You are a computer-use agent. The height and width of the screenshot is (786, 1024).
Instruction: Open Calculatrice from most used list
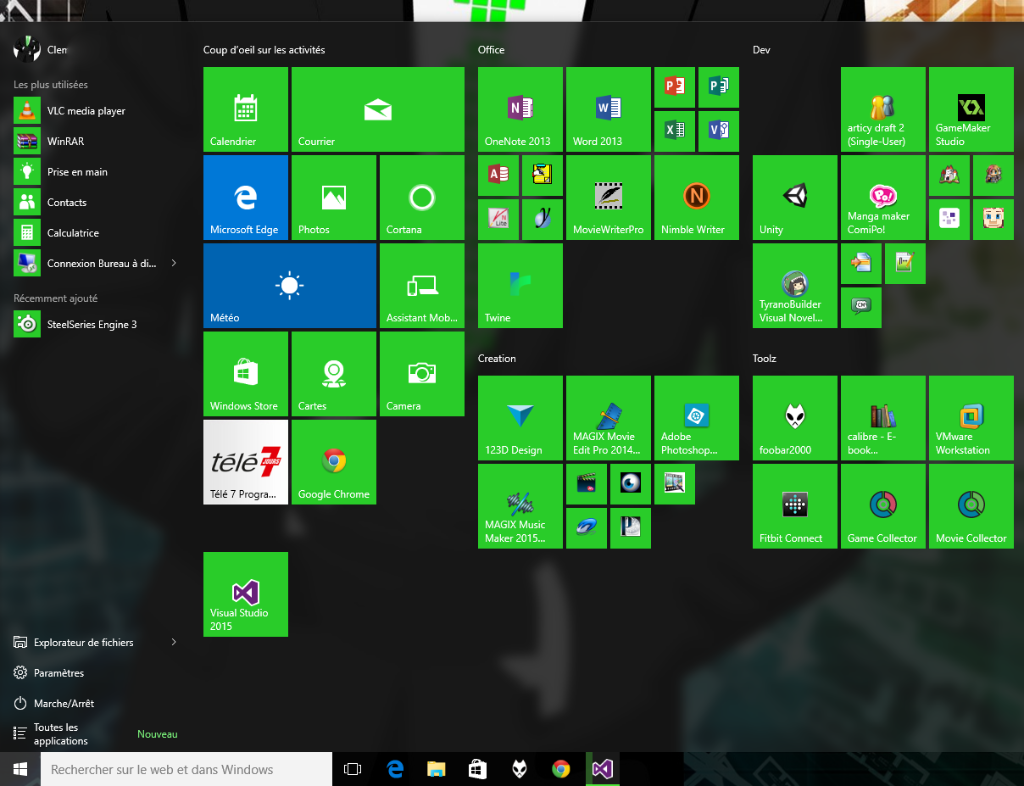point(95,232)
